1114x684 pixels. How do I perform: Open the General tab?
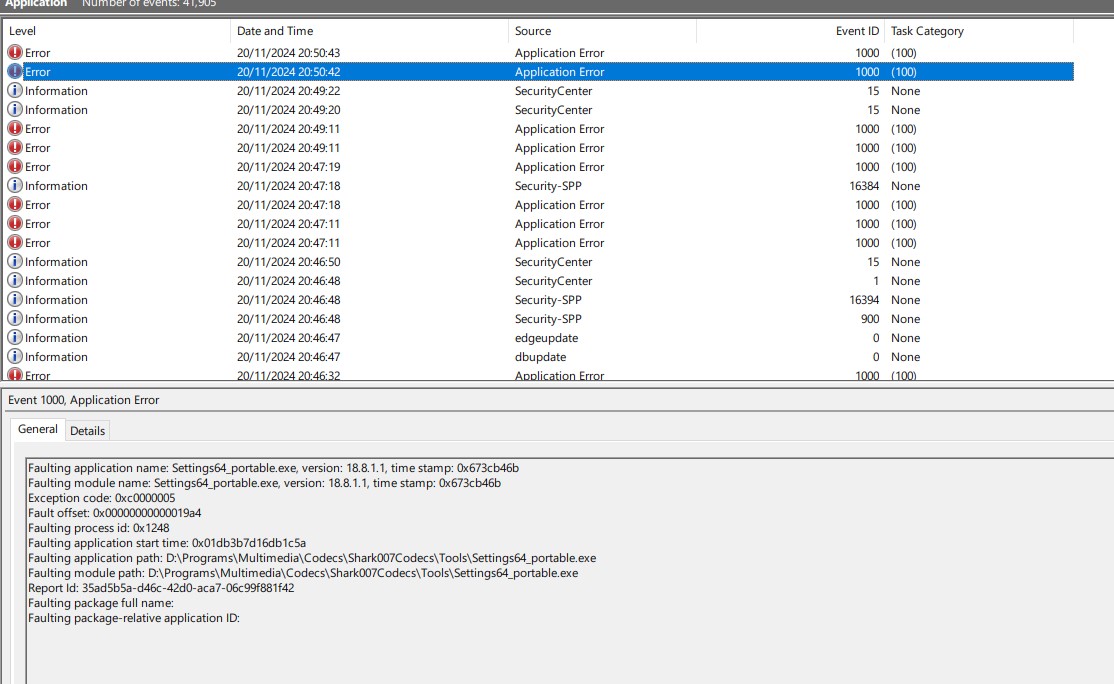click(38, 429)
